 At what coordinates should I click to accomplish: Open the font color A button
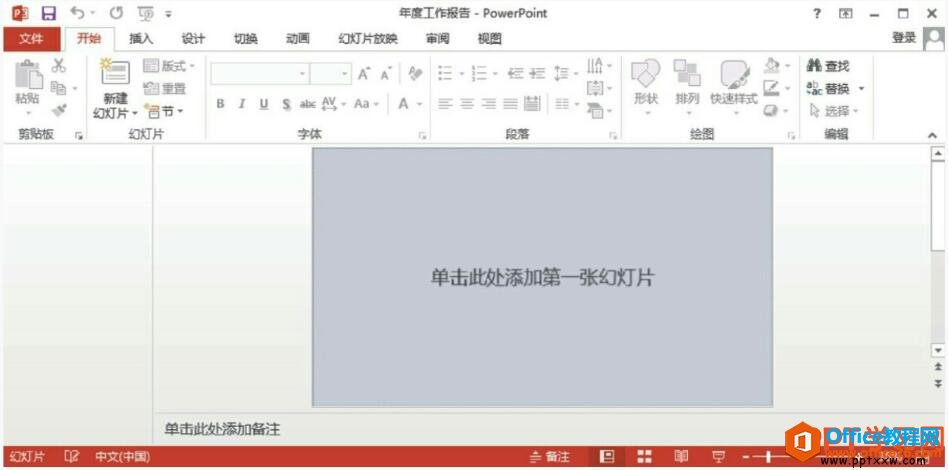coord(403,104)
